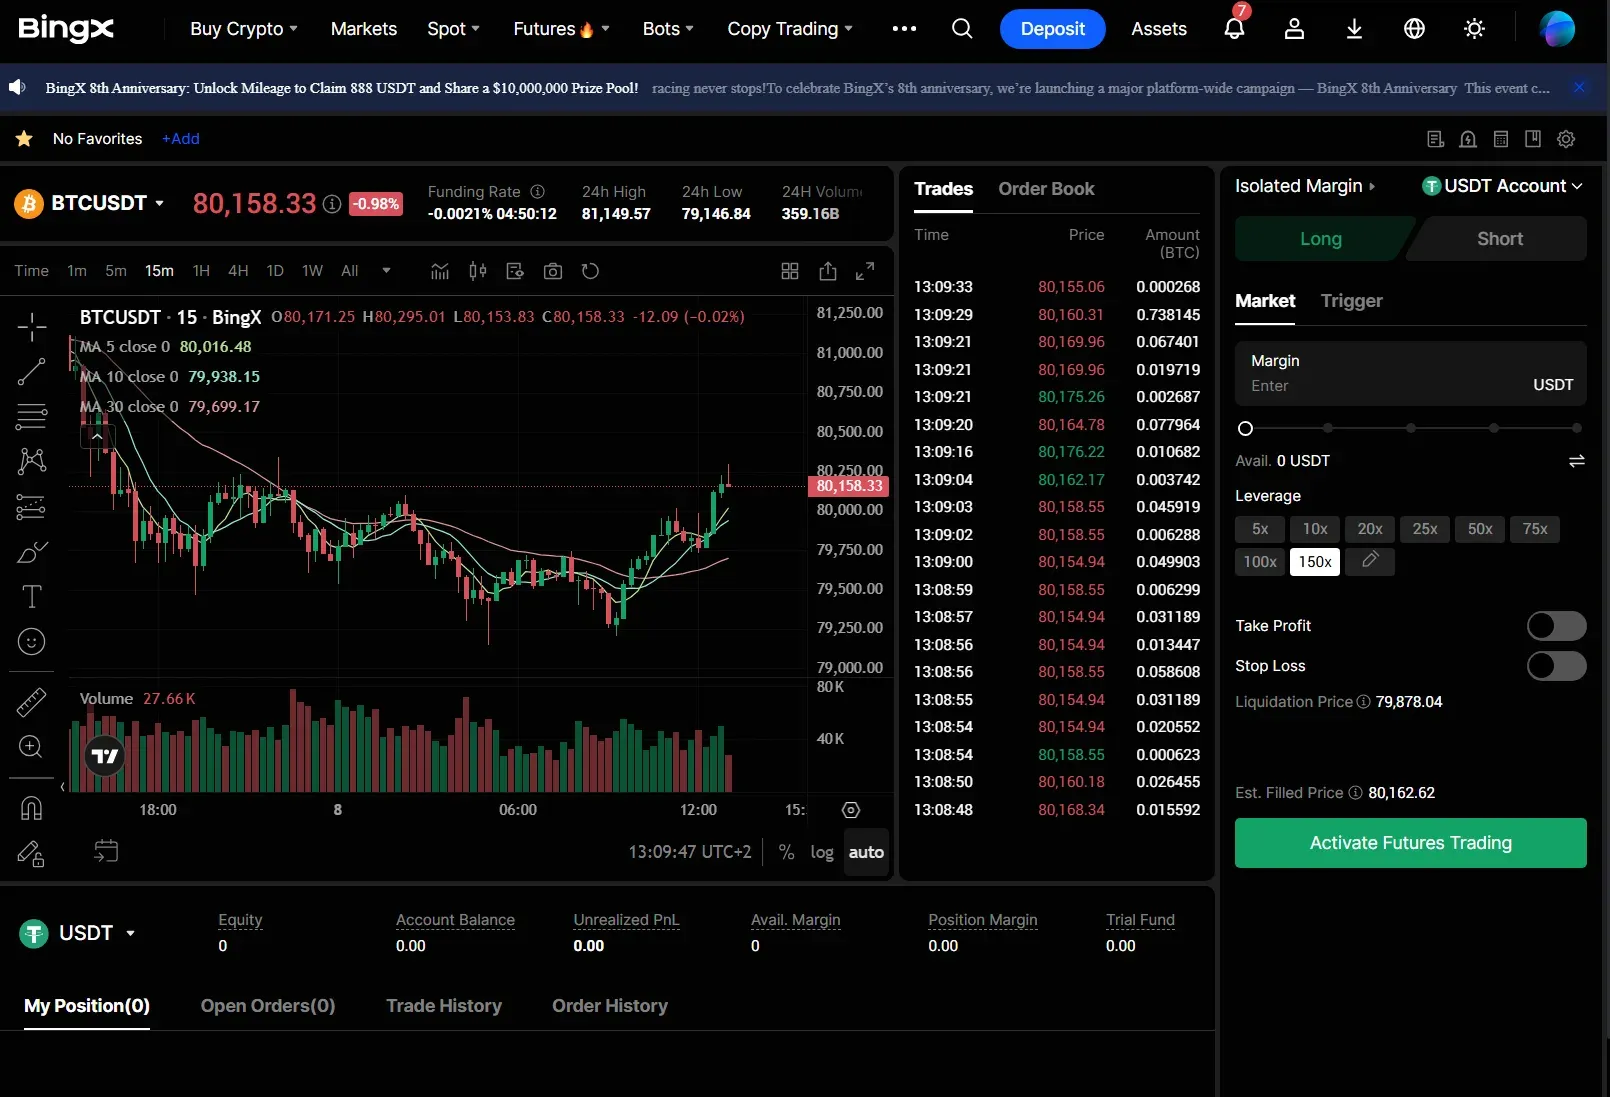Expand the Bots dropdown menu
Image resolution: width=1610 pixels, height=1097 pixels.
point(668,29)
